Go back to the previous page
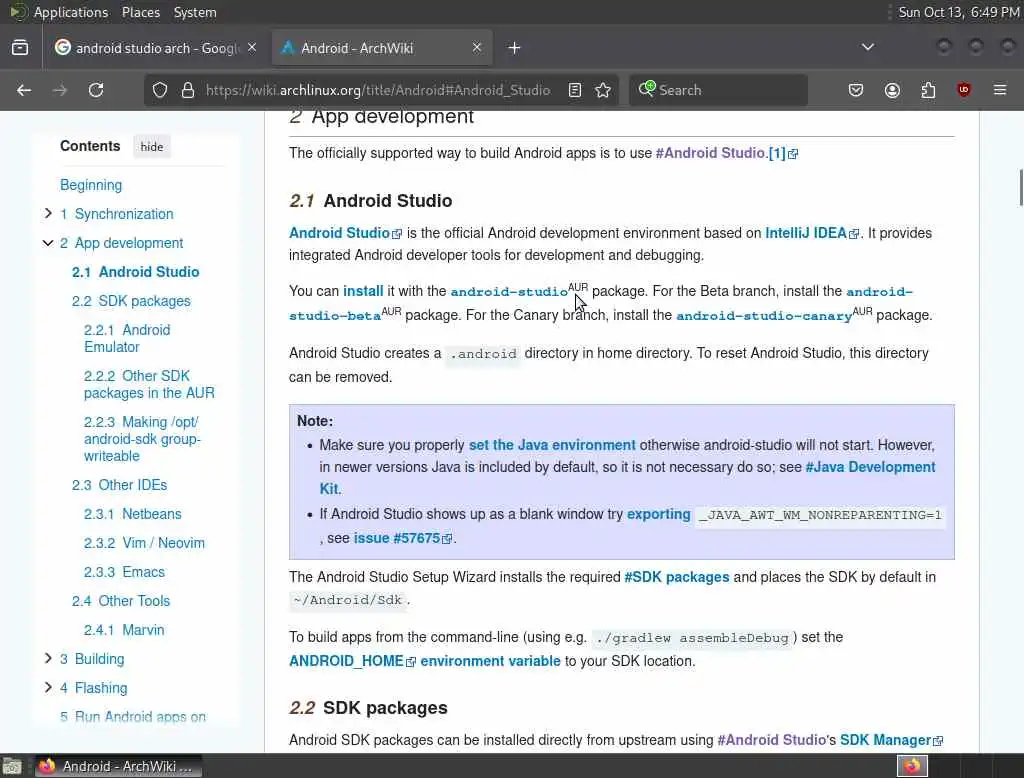The height and width of the screenshot is (778, 1024). pyautogui.click(x=24, y=90)
